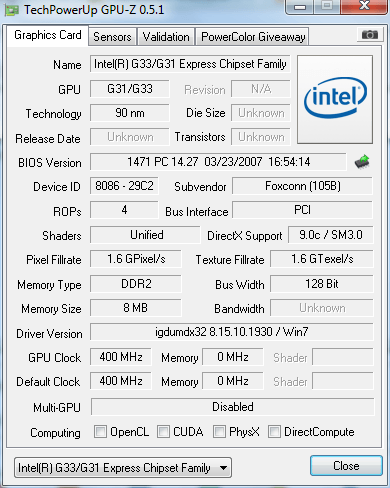Click the Release Date field showing Unknown
Screen dimensions: 390x488
[x=130, y=137]
